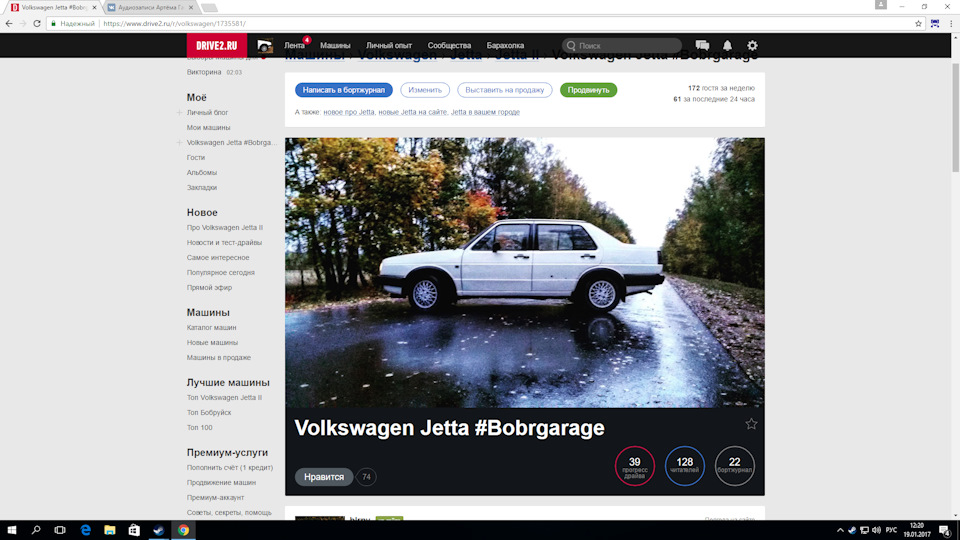
Task: Focus the Поиск search field
Action: [x=621, y=45]
